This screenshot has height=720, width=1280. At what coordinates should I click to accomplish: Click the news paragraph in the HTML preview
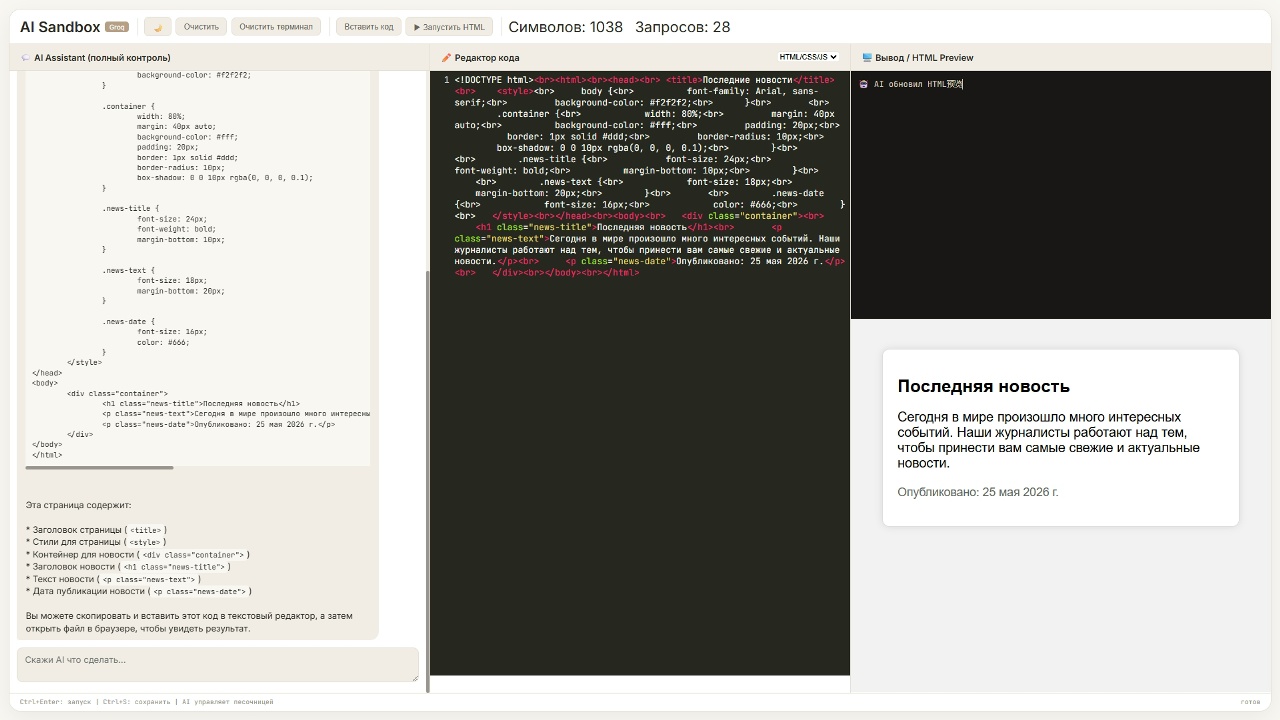tap(1048, 440)
